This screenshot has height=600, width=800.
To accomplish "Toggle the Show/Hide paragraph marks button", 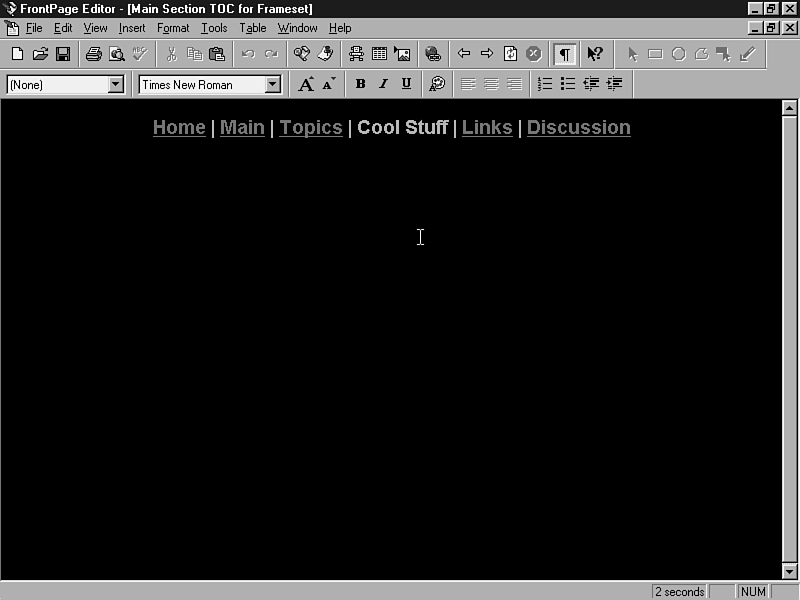I will tap(565, 54).
